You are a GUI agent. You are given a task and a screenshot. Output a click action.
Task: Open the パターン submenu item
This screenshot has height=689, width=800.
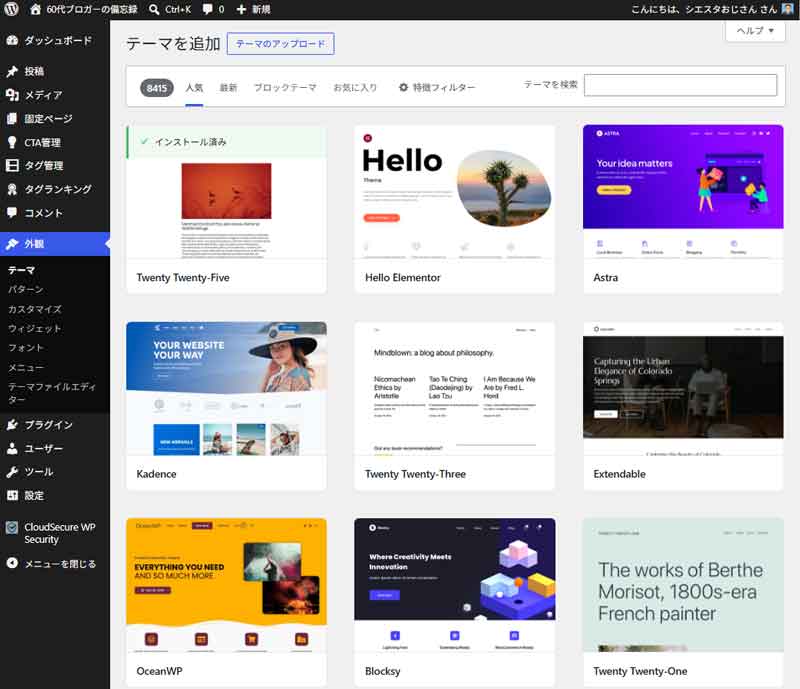click(26, 289)
